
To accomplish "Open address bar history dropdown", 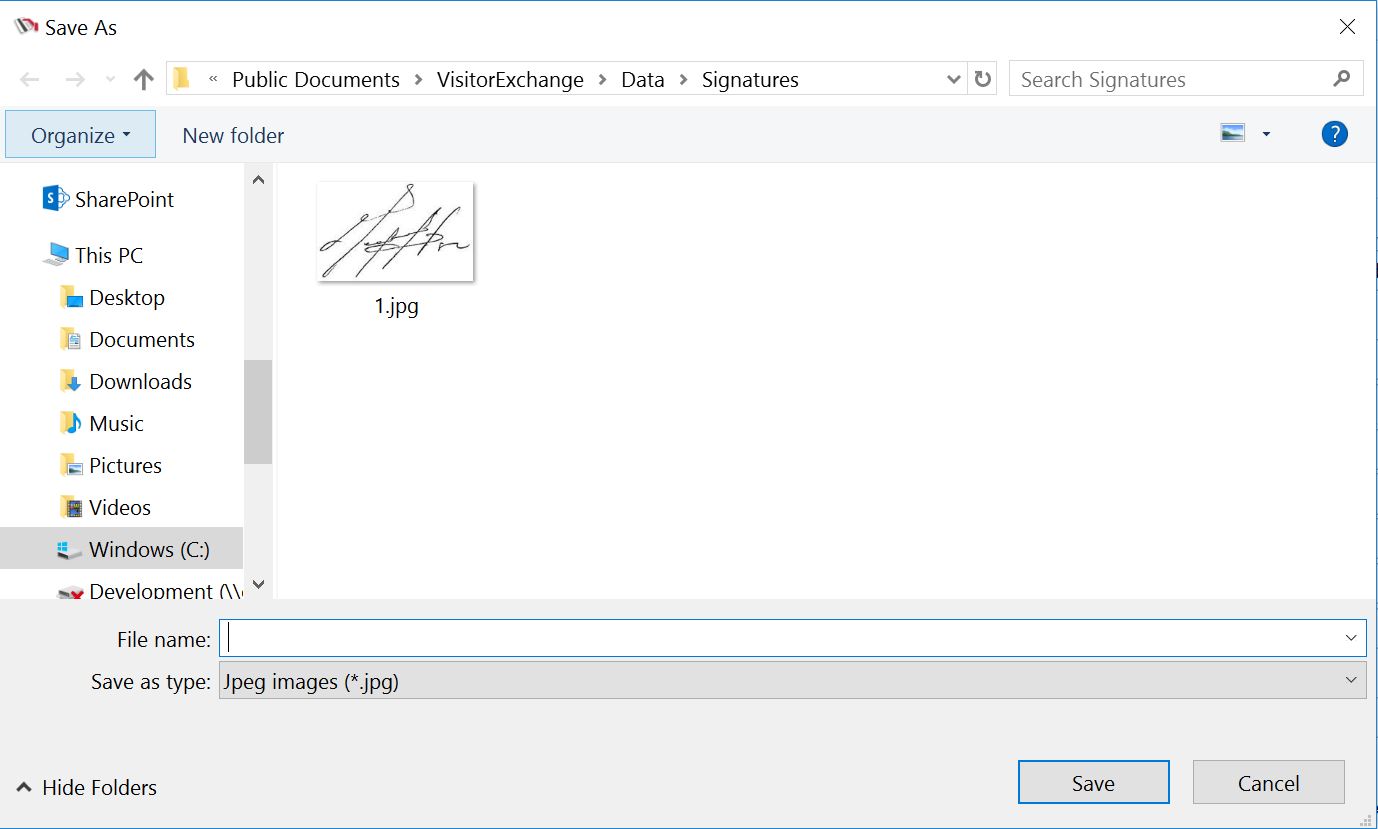I will pos(954,80).
